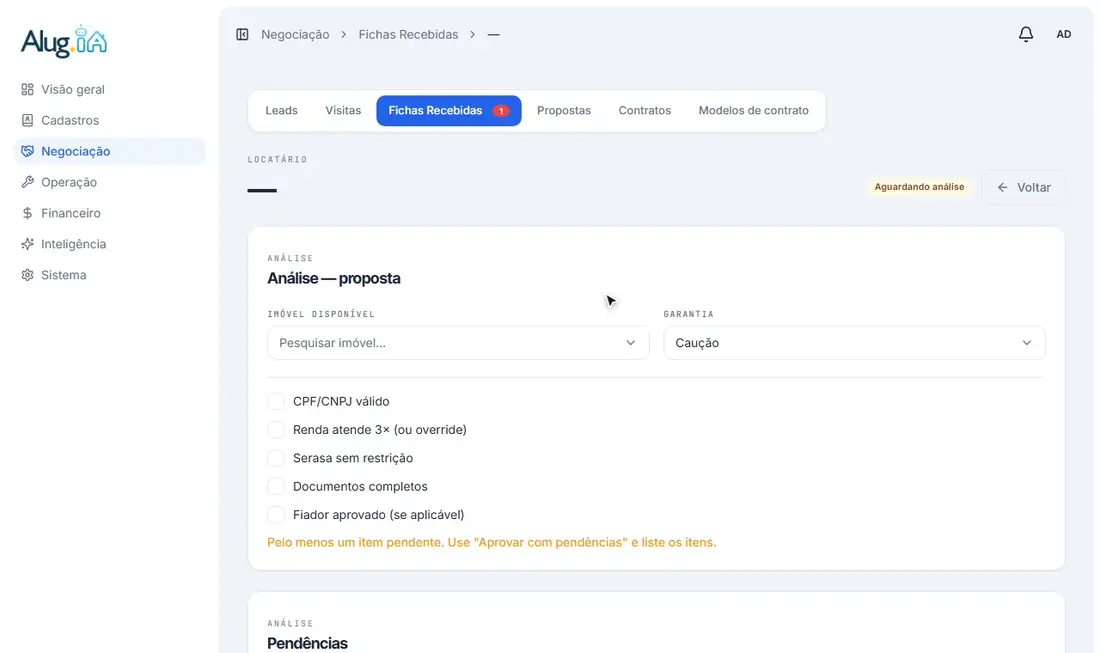Click the Voltar button
1100x653 pixels.
pos(1024,187)
